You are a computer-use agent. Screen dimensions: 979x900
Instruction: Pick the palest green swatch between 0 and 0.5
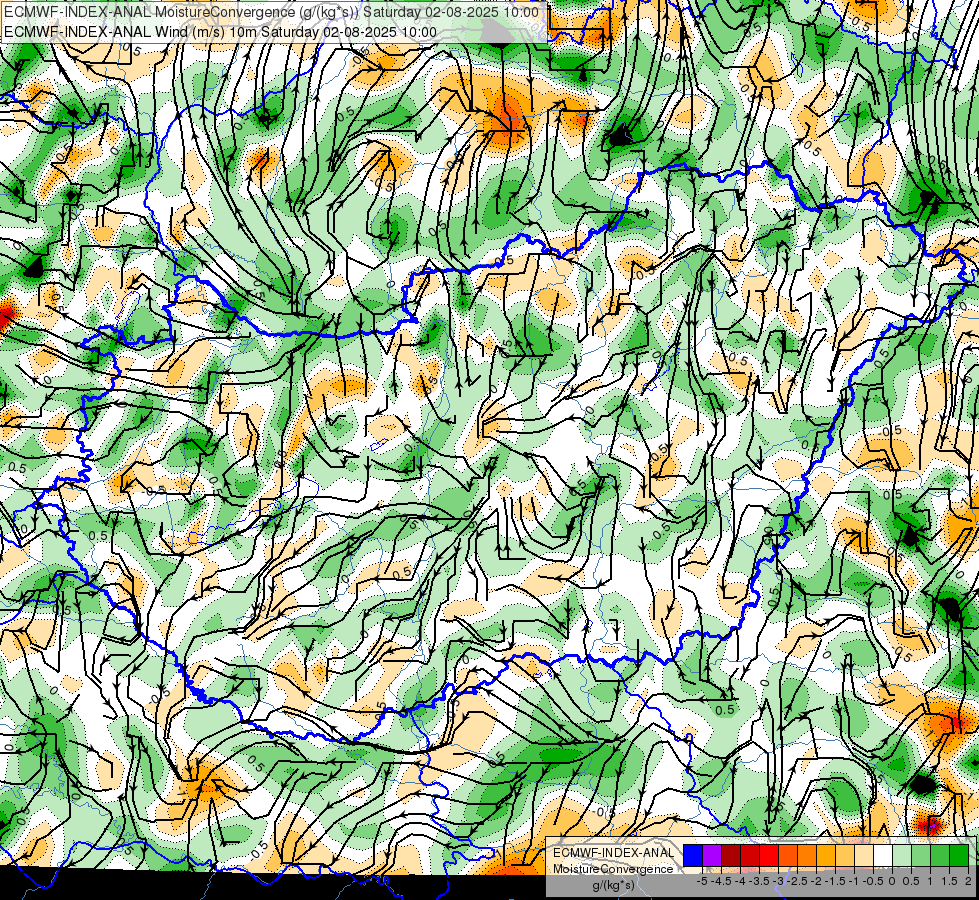(902, 856)
